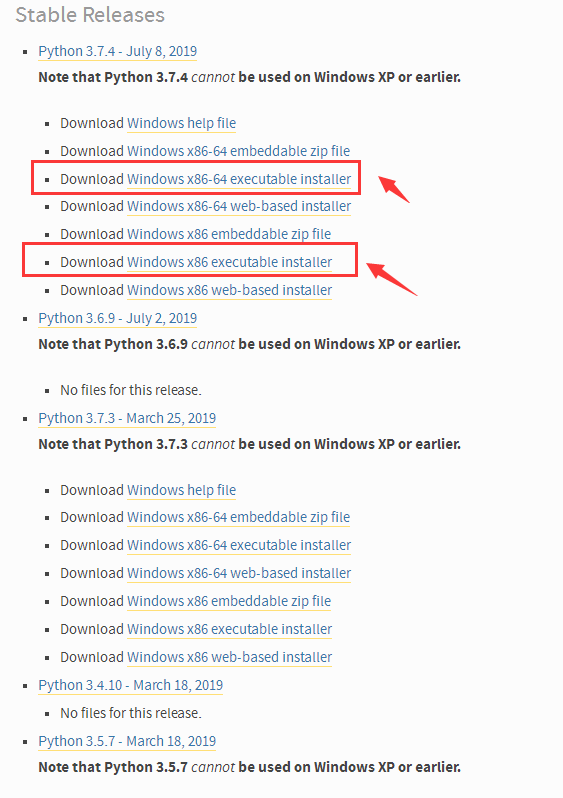Open Windows x86-64 web-based installer for 3.7.3
The width and height of the screenshot is (563, 798).
pos(239,573)
